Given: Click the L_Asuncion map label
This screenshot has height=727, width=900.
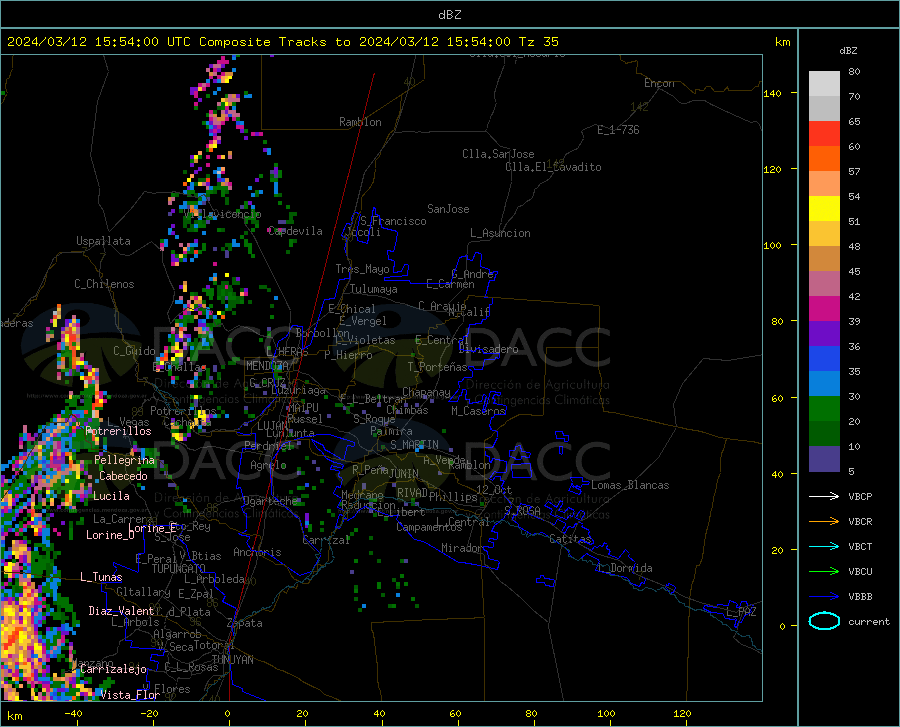Looking at the screenshot, I should [500, 233].
